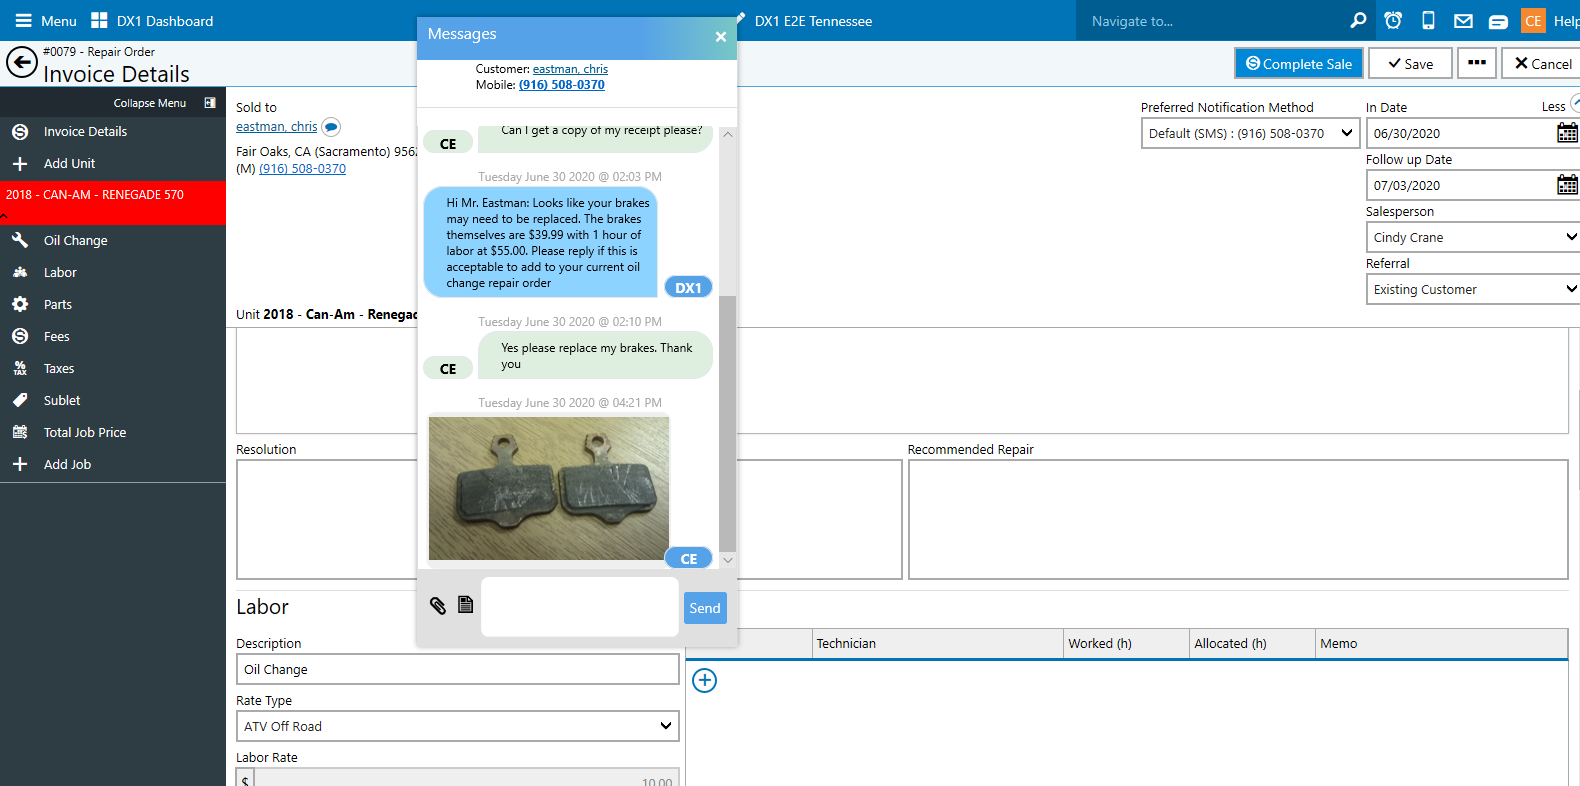This screenshot has height=786, width=1580.
Task: Close the Messages popup
Action: tap(721, 37)
